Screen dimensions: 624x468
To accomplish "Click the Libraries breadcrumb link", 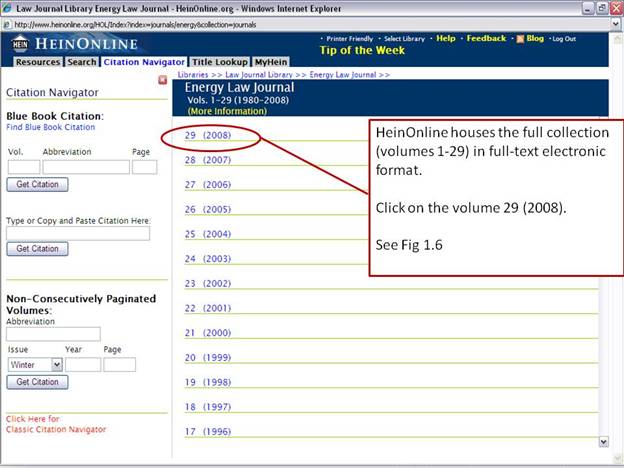I will point(193,75).
